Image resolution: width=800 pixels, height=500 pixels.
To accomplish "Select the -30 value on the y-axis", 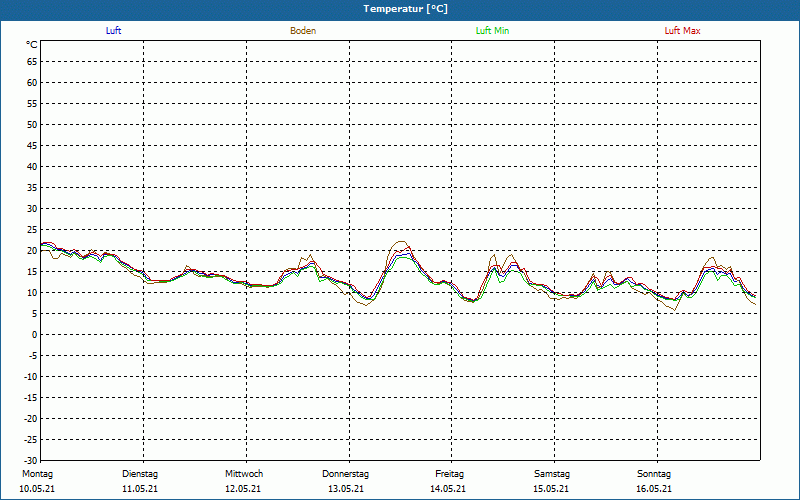I will pos(31,460).
